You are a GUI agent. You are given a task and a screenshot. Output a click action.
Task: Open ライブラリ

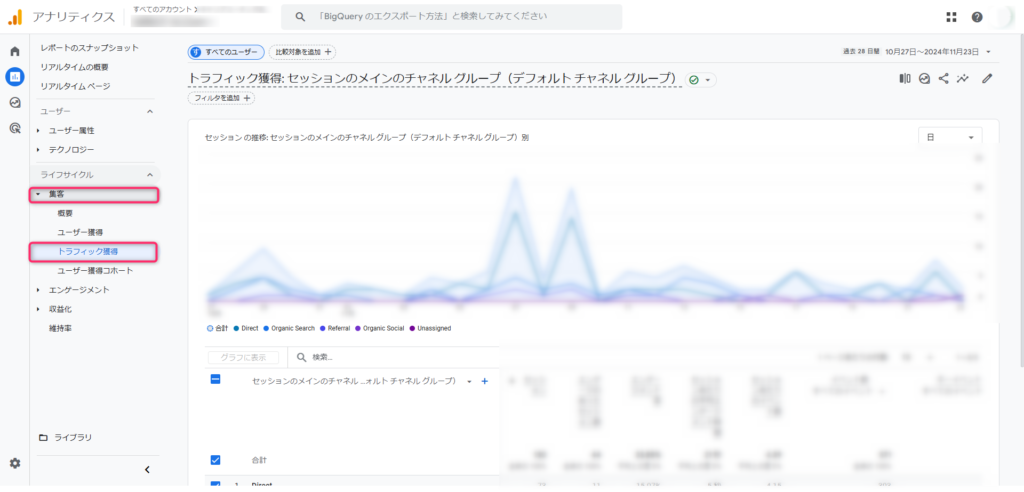(x=73, y=437)
